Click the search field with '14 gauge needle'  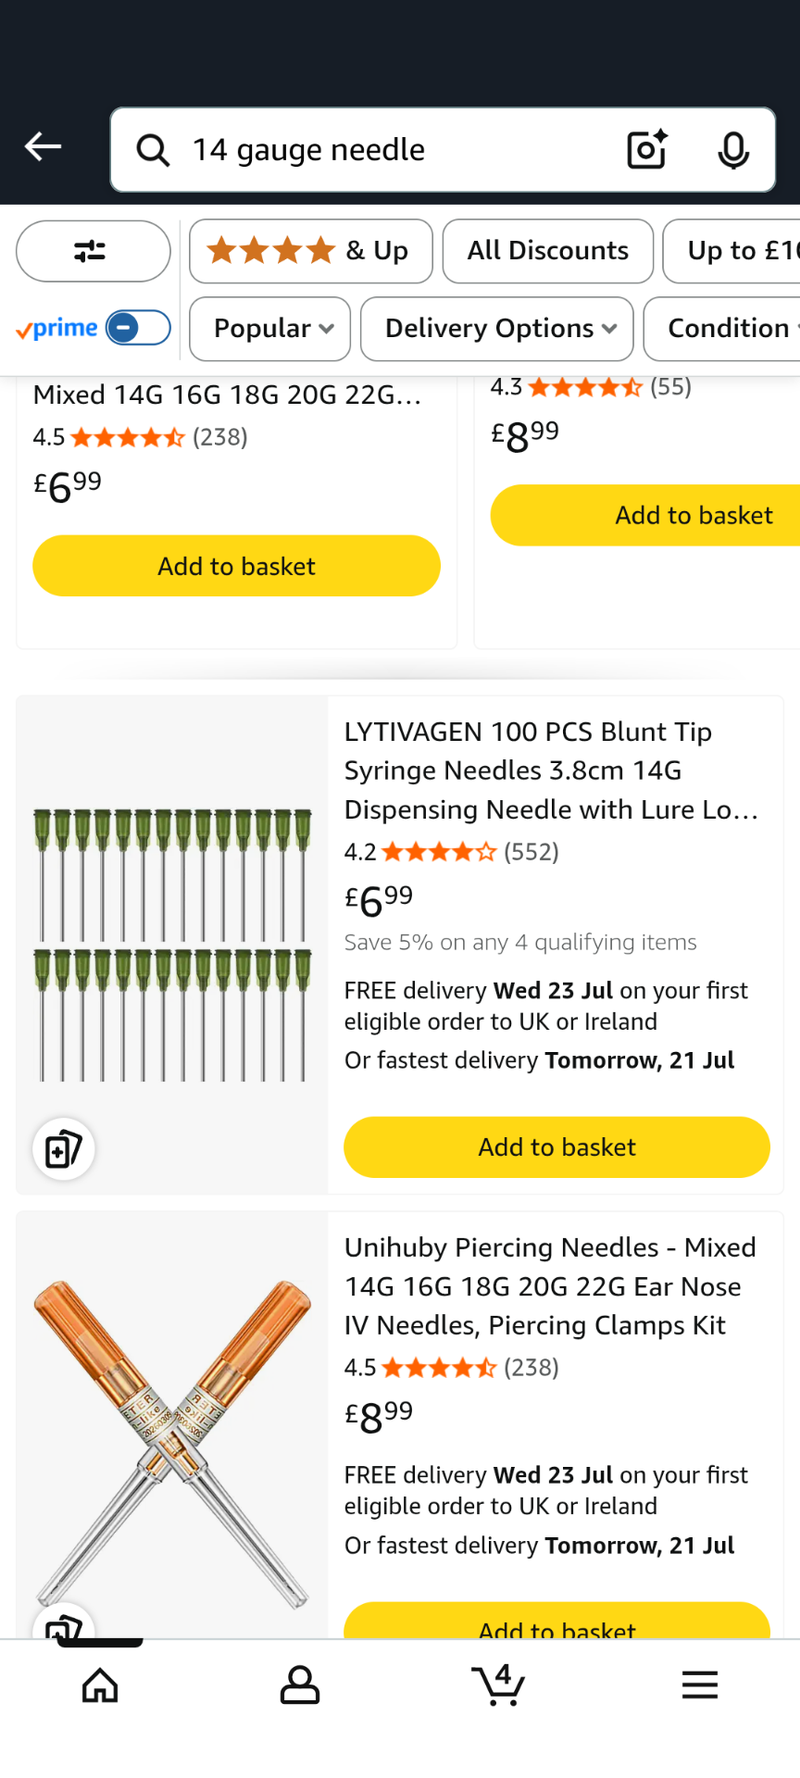pos(400,150)
